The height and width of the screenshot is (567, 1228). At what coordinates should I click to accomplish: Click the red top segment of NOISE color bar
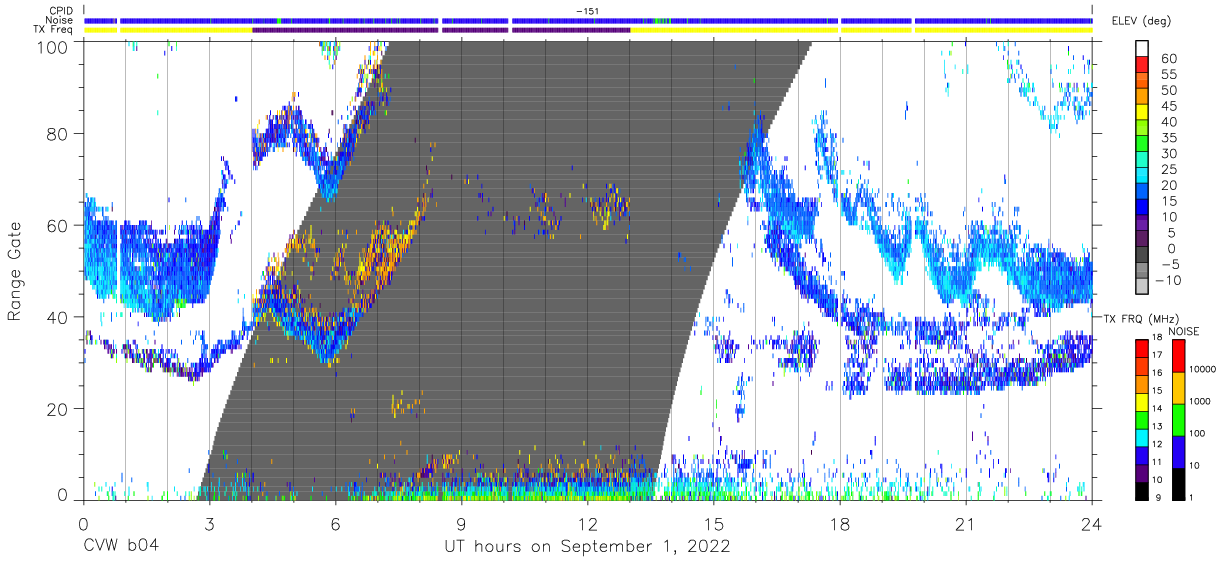pos(1177,356)
